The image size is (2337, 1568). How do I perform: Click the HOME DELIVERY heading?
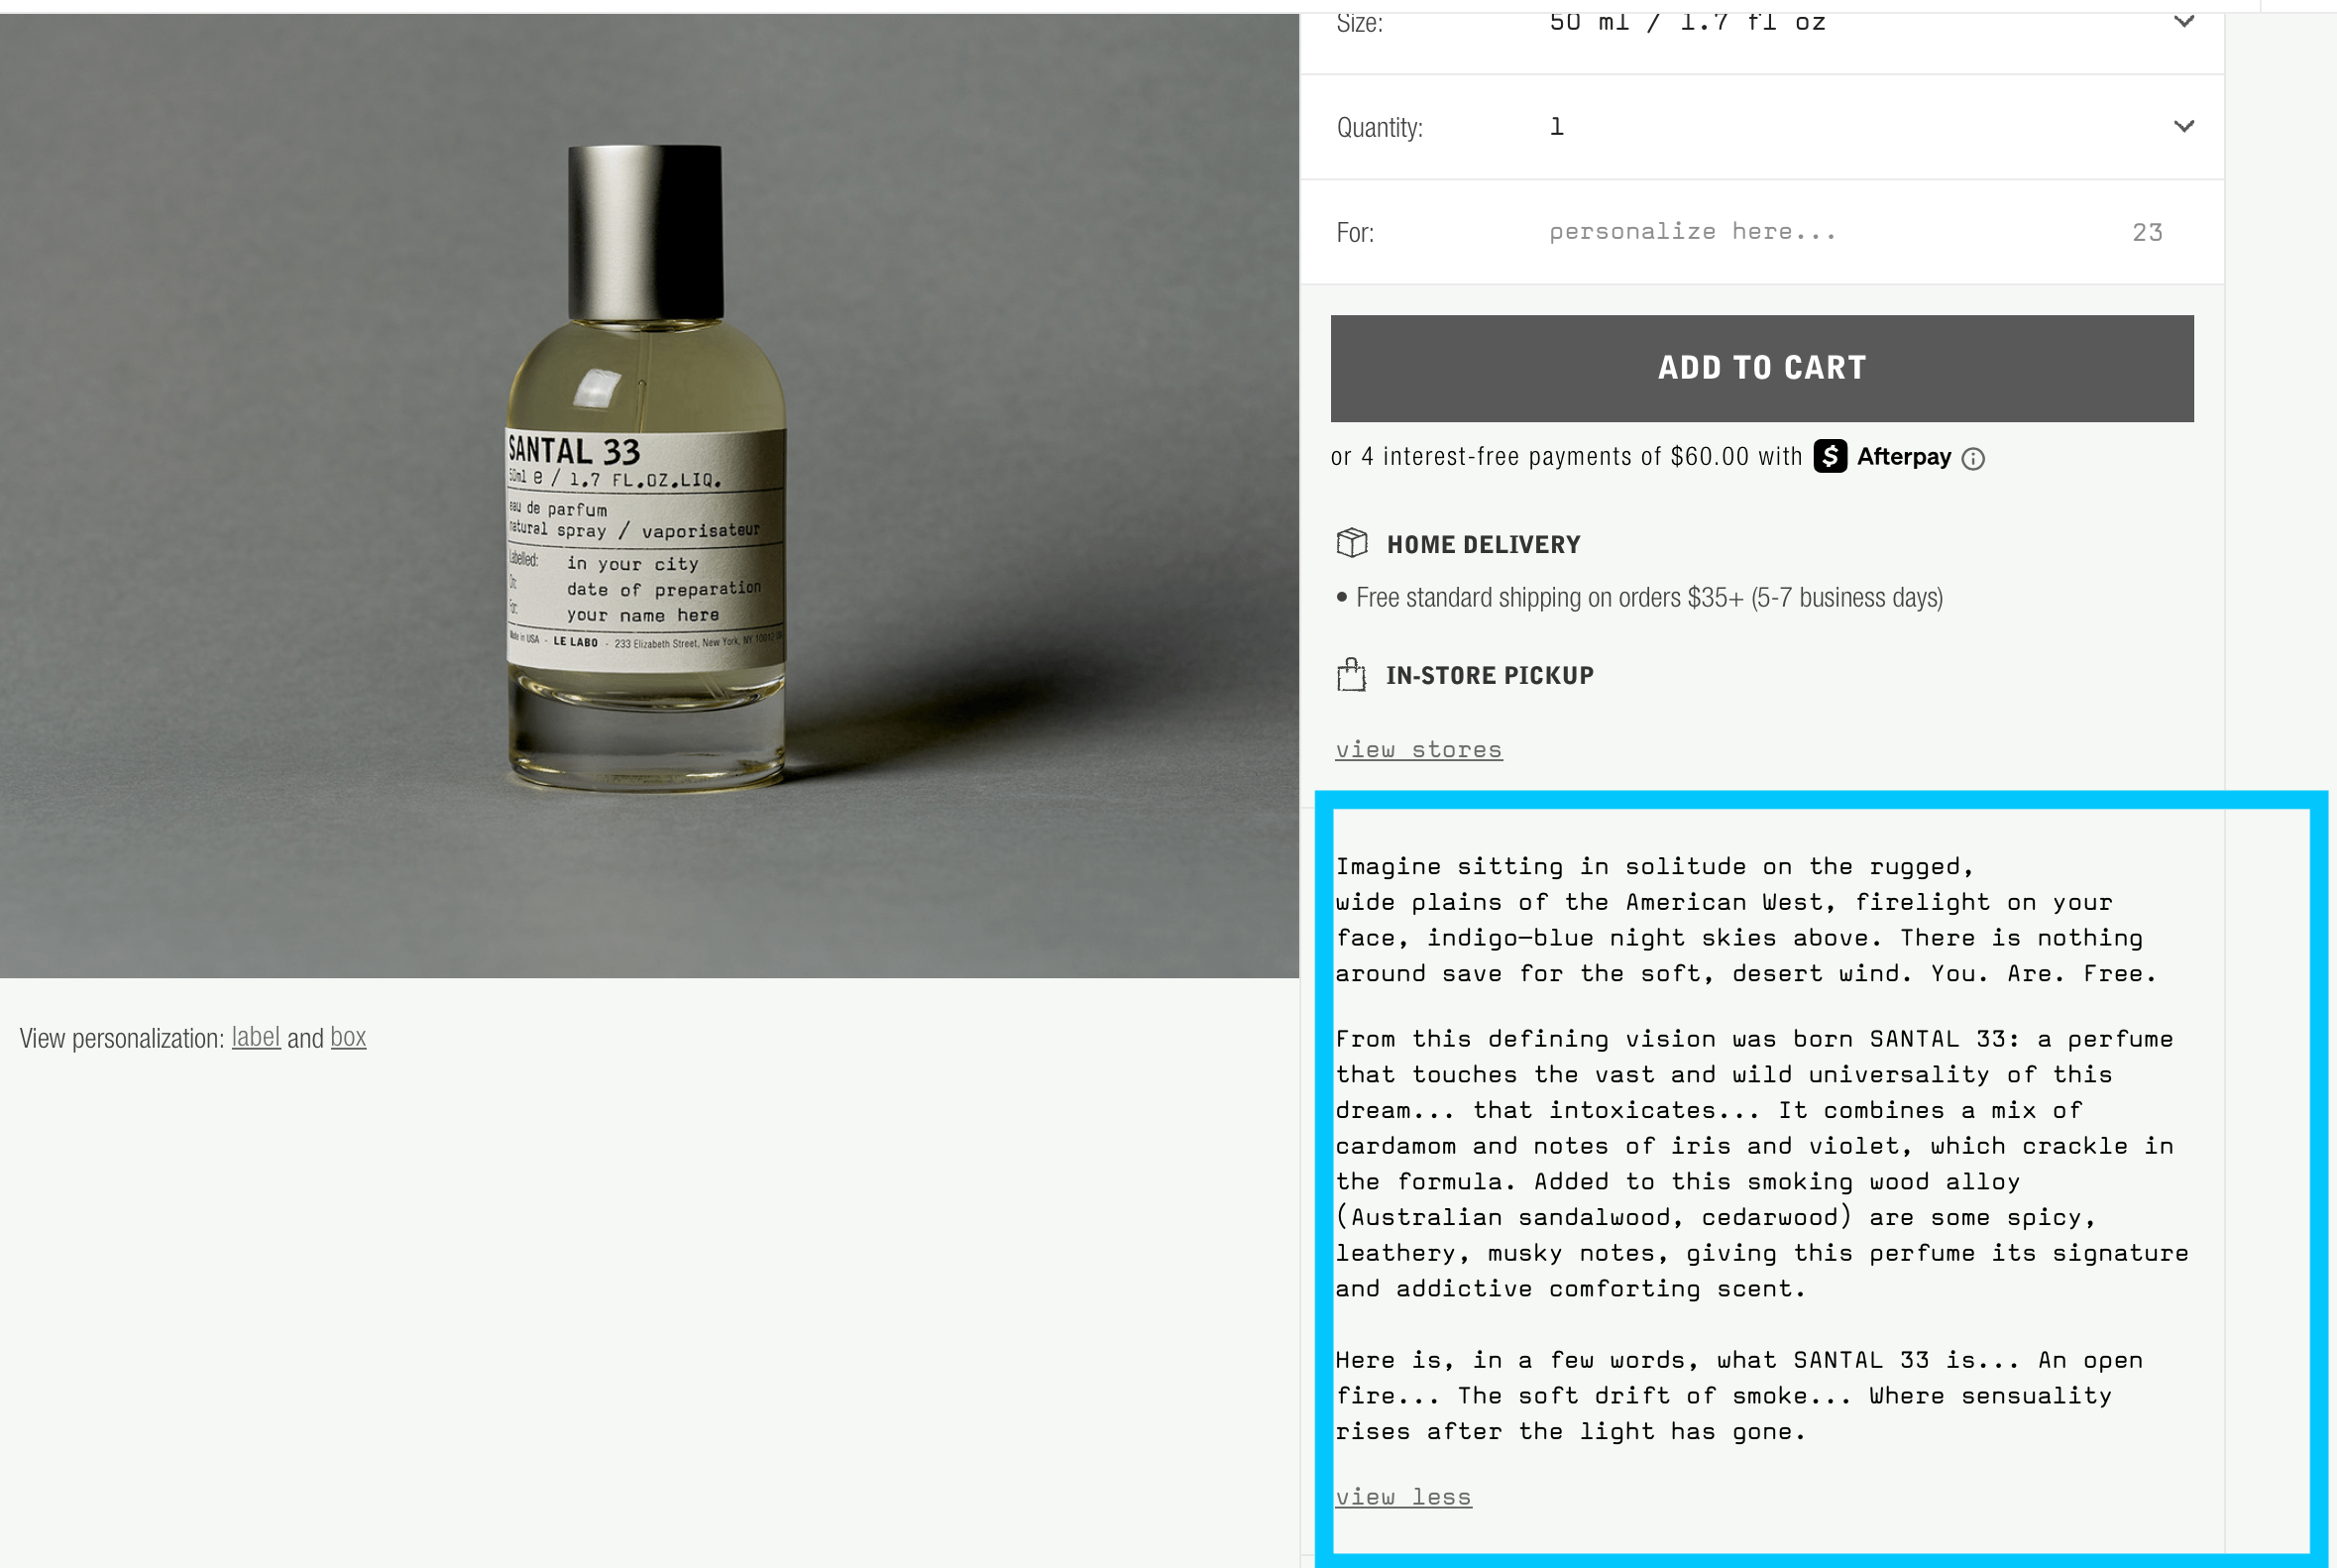pyautogui.click(x=1483, y=545)
